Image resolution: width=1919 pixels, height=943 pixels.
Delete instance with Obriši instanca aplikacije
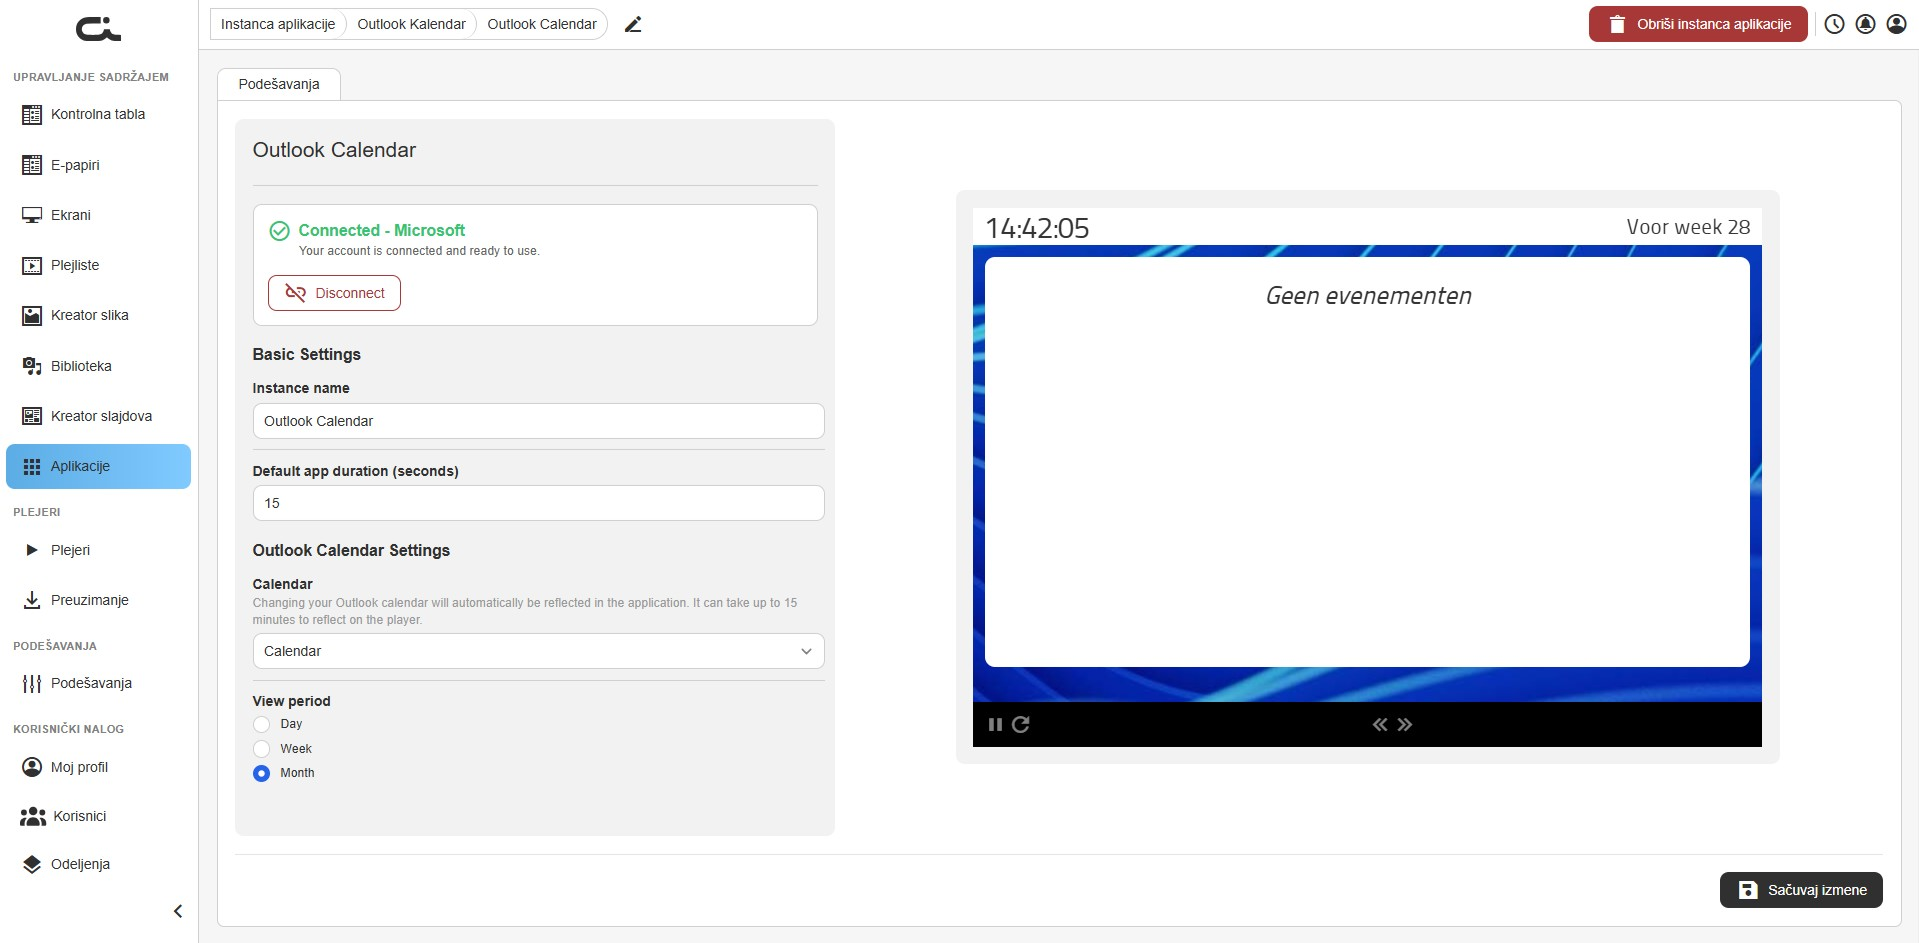(x=1698, y=24)
